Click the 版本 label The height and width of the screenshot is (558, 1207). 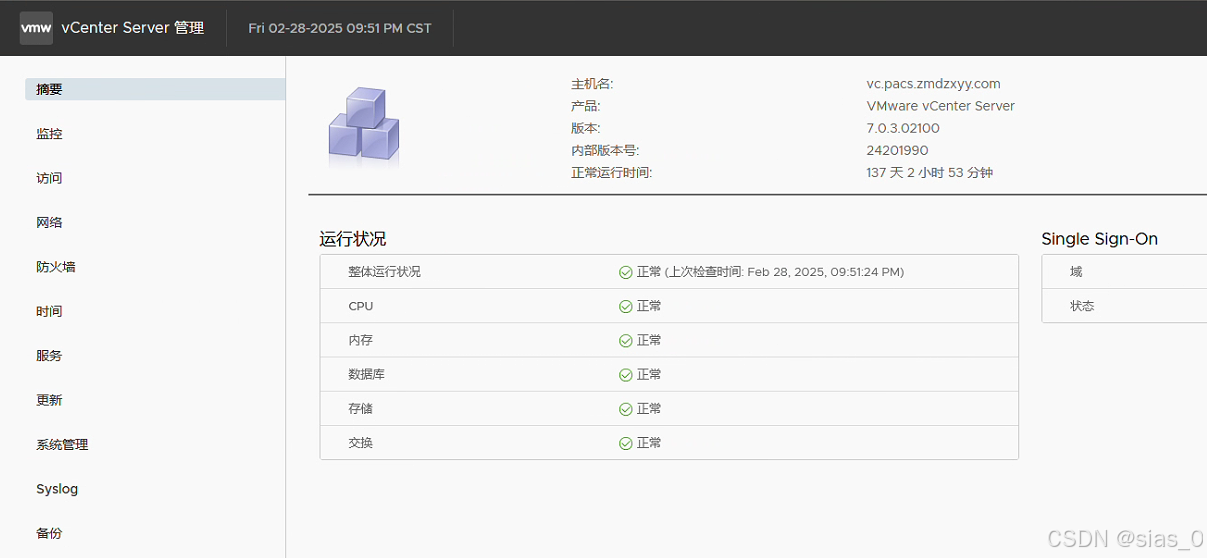click(586, 128)
